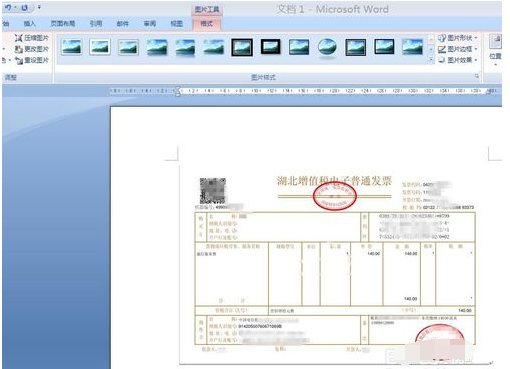
Task: Click the 更改图片 change picture icon
Action: pyautogui.click(x=19, y=49)
